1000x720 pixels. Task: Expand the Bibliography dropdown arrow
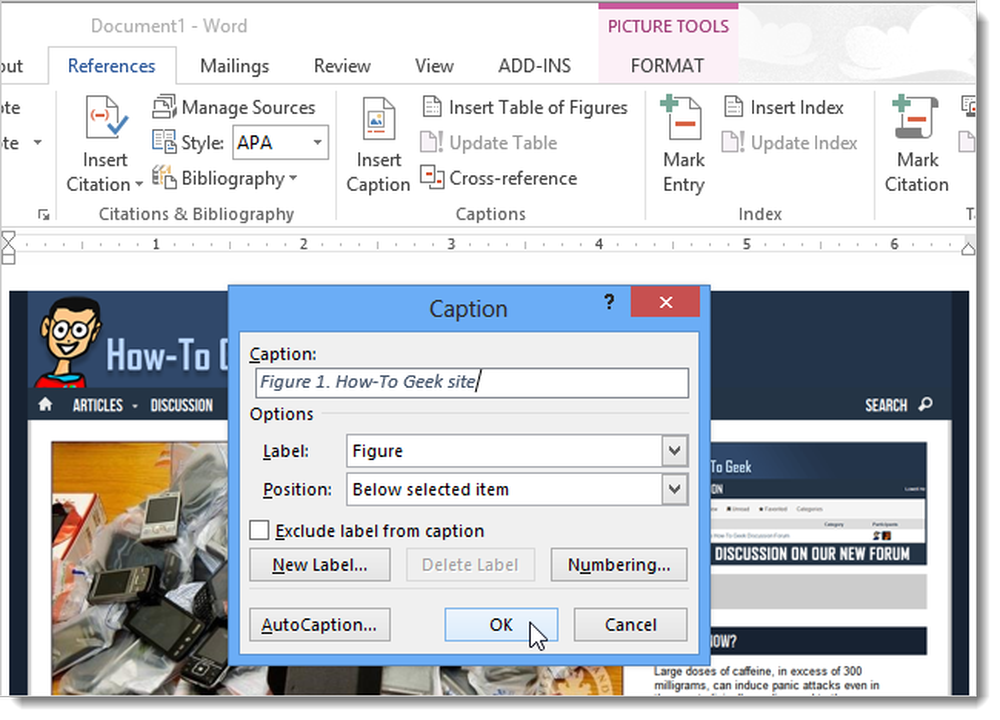pos(293,179)
